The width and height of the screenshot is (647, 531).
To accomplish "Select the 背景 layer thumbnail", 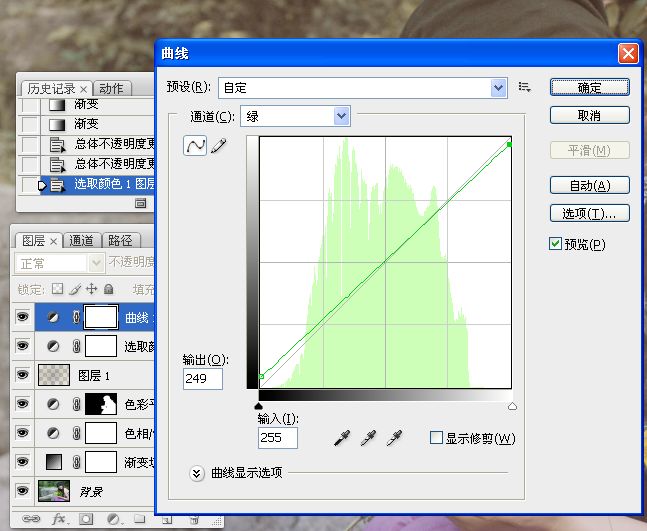I will (54, 491).
